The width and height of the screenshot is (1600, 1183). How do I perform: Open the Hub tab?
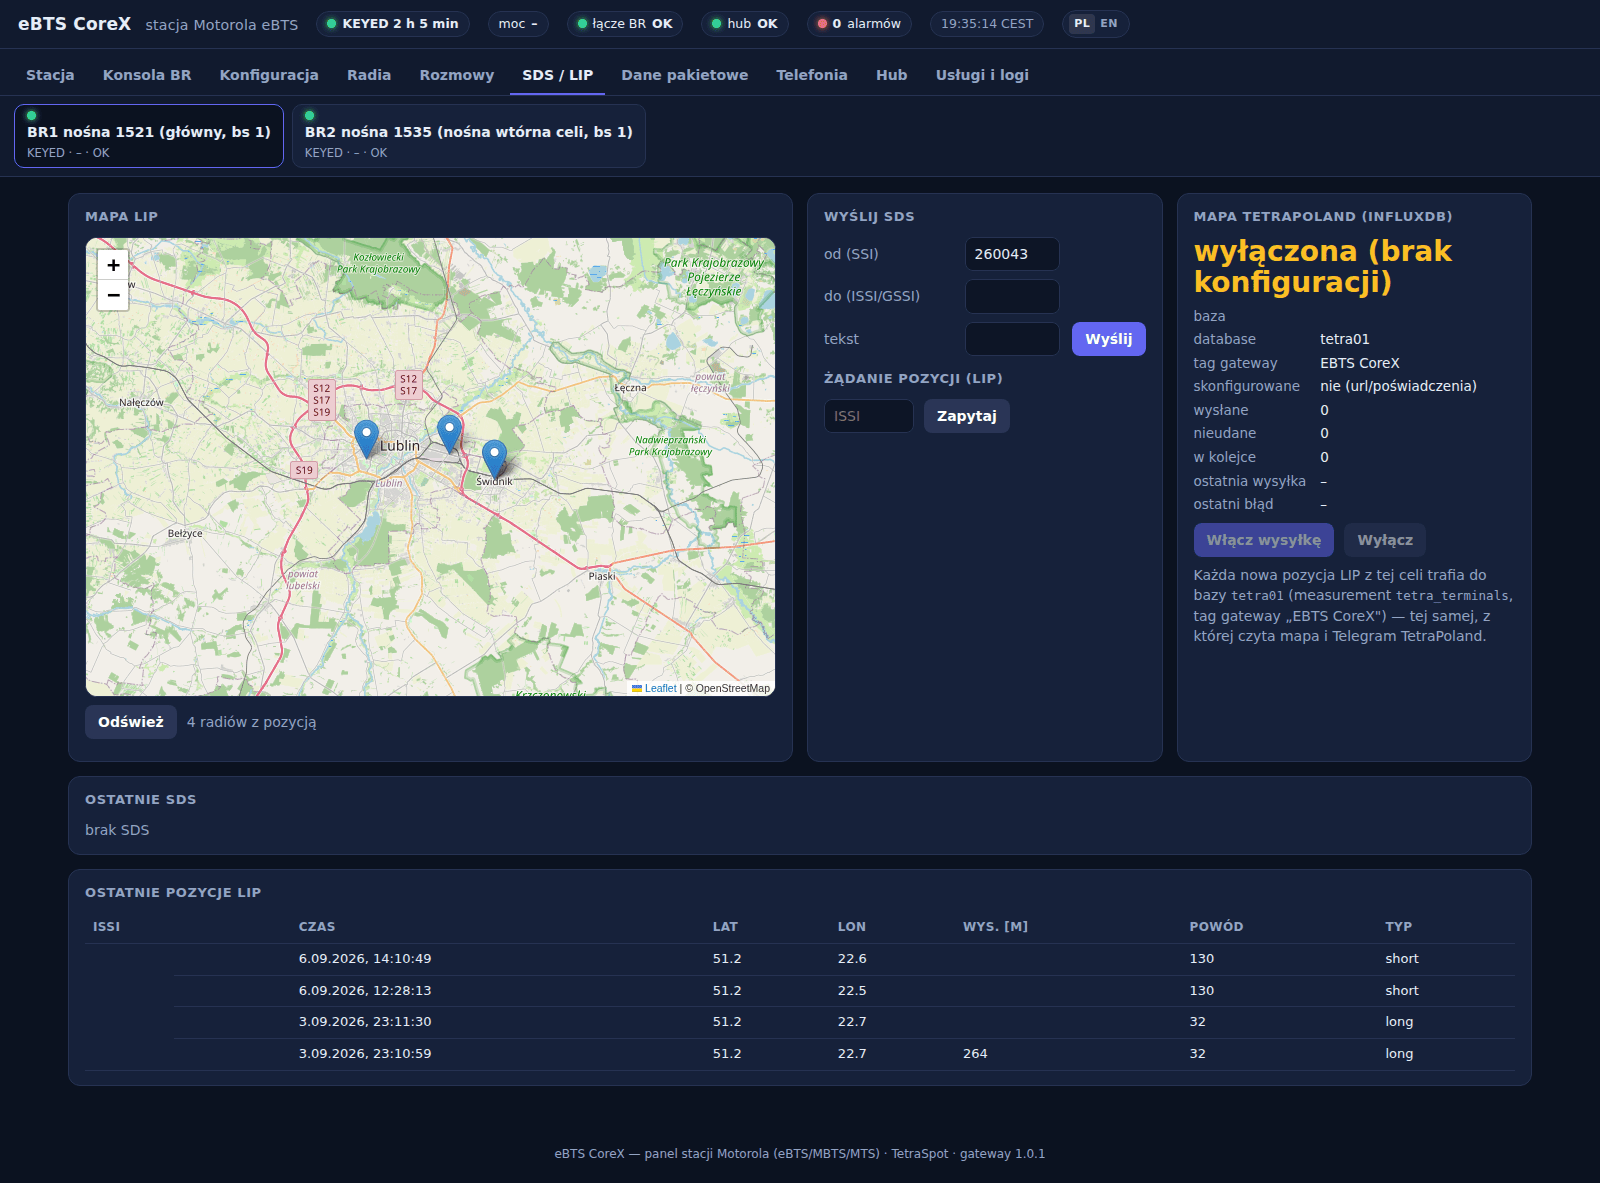(x=892, y=75)
